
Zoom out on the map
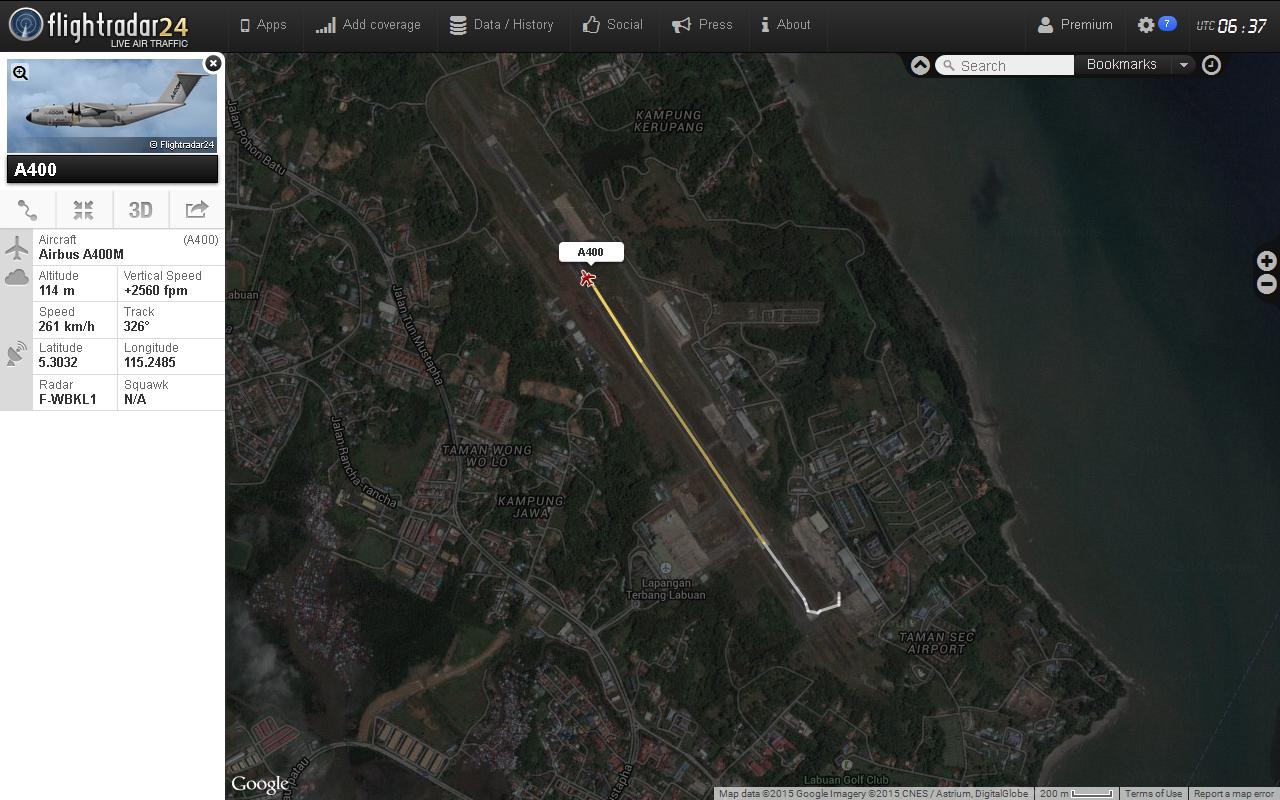point(1266,285)
